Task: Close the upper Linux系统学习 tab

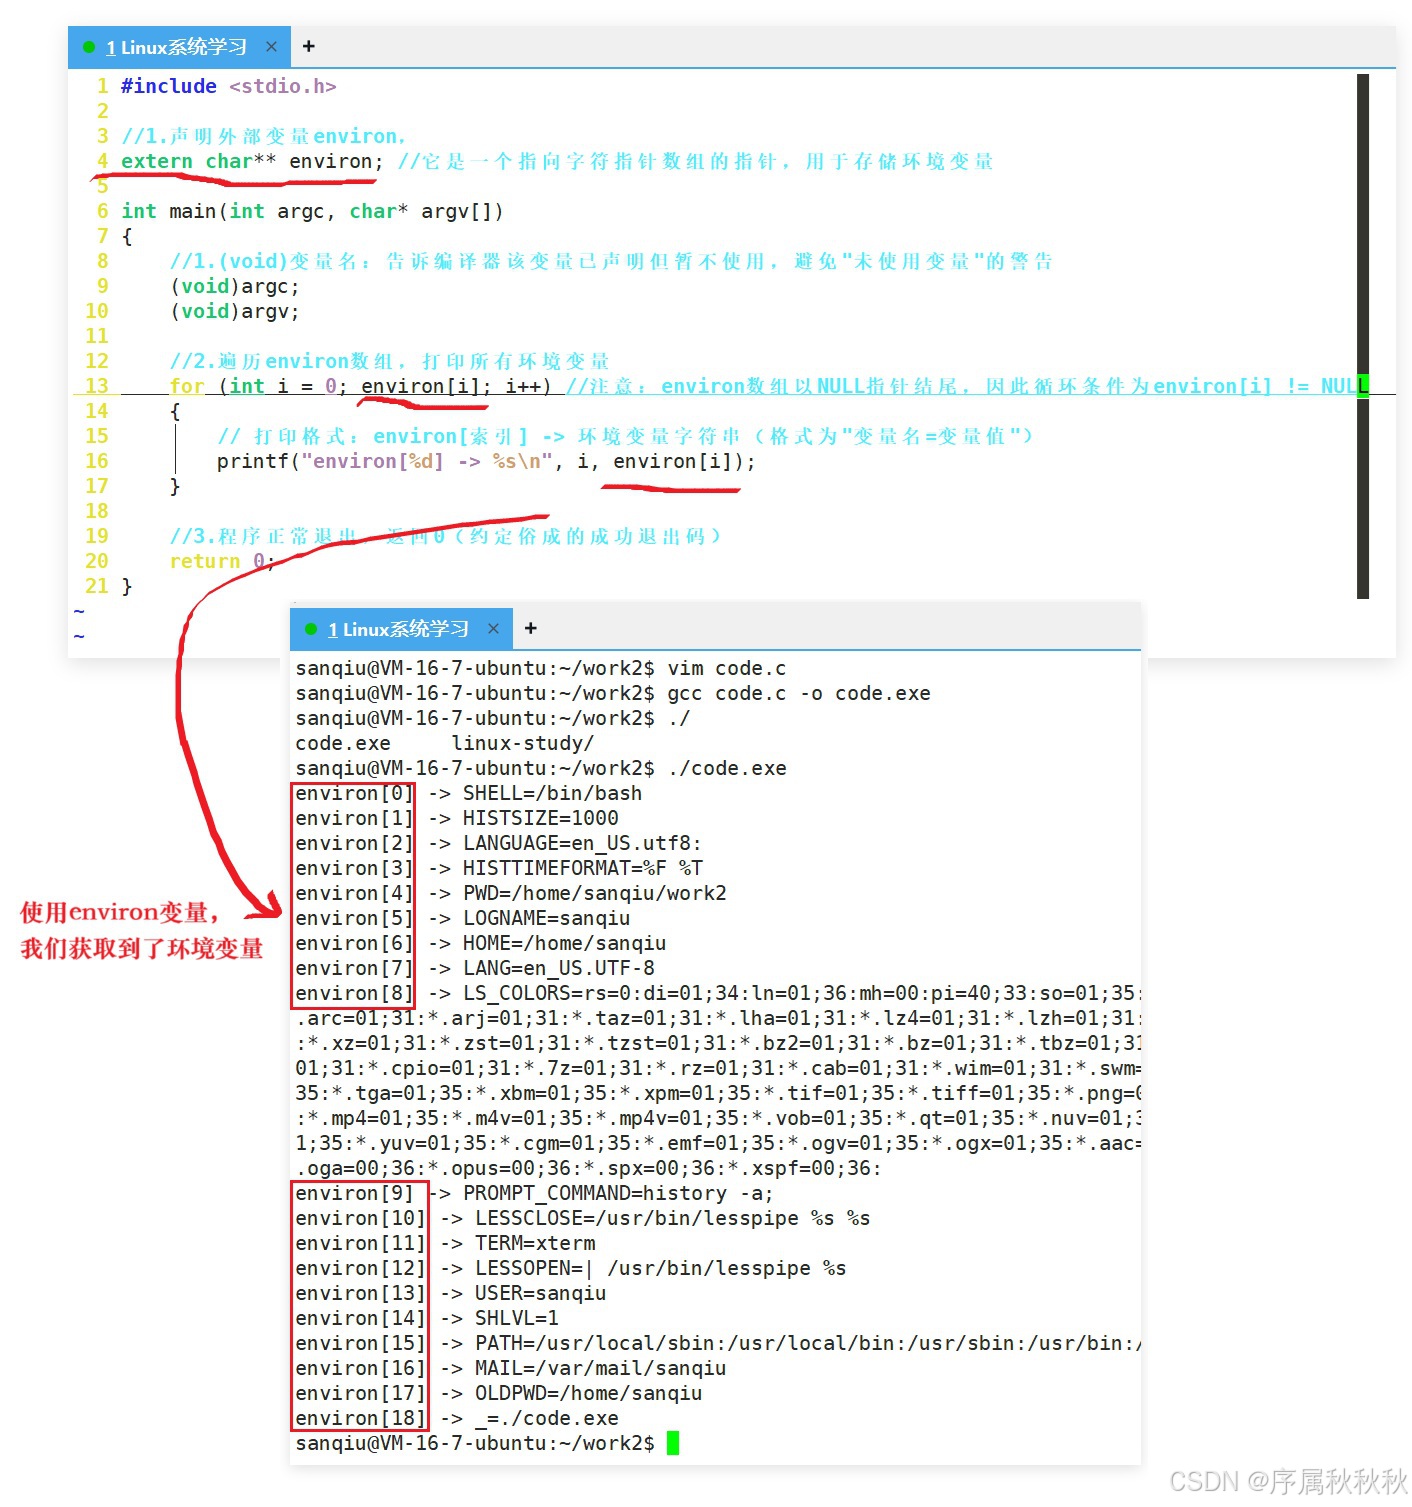Action: tap(271, 47)
